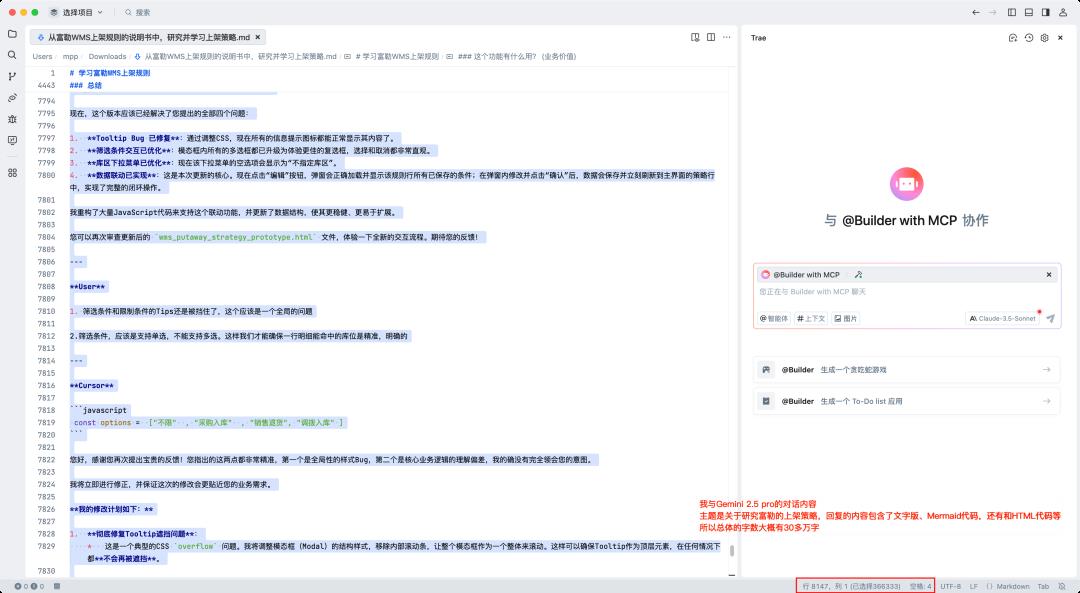Viewport: 1080px width, 593px height.
Task: Toggle the right AI sidebar layout
Action: pos(1046,12)
